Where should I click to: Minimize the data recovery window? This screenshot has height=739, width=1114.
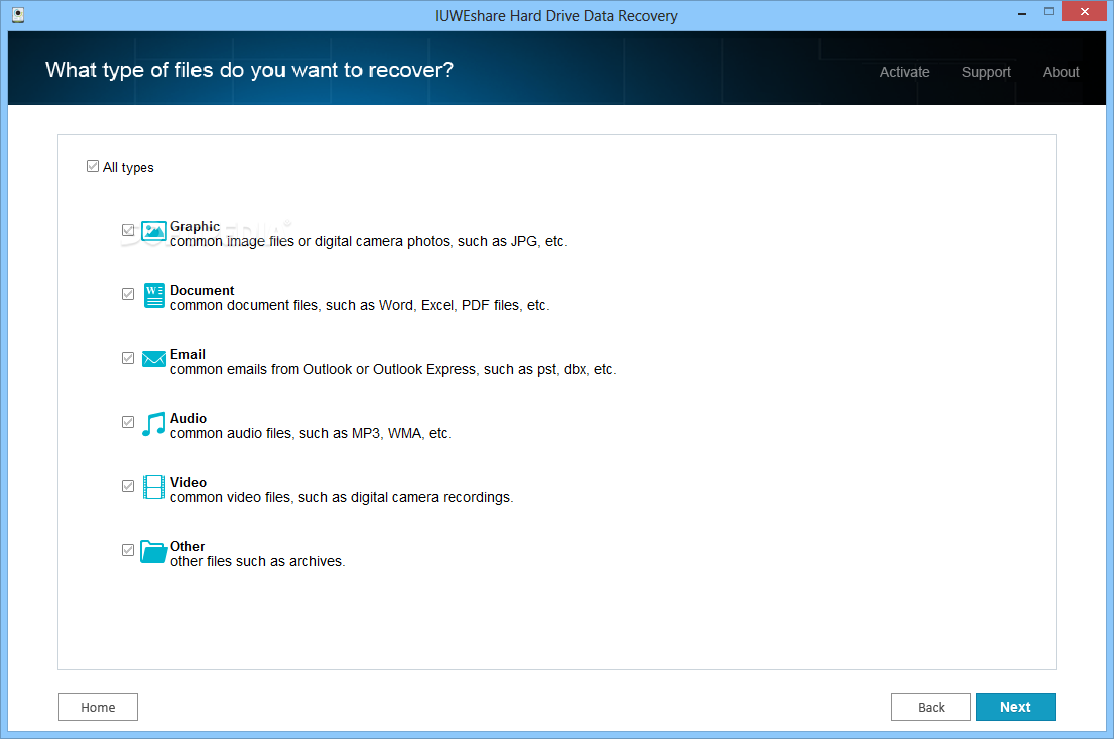click(x=1022, y=12)
